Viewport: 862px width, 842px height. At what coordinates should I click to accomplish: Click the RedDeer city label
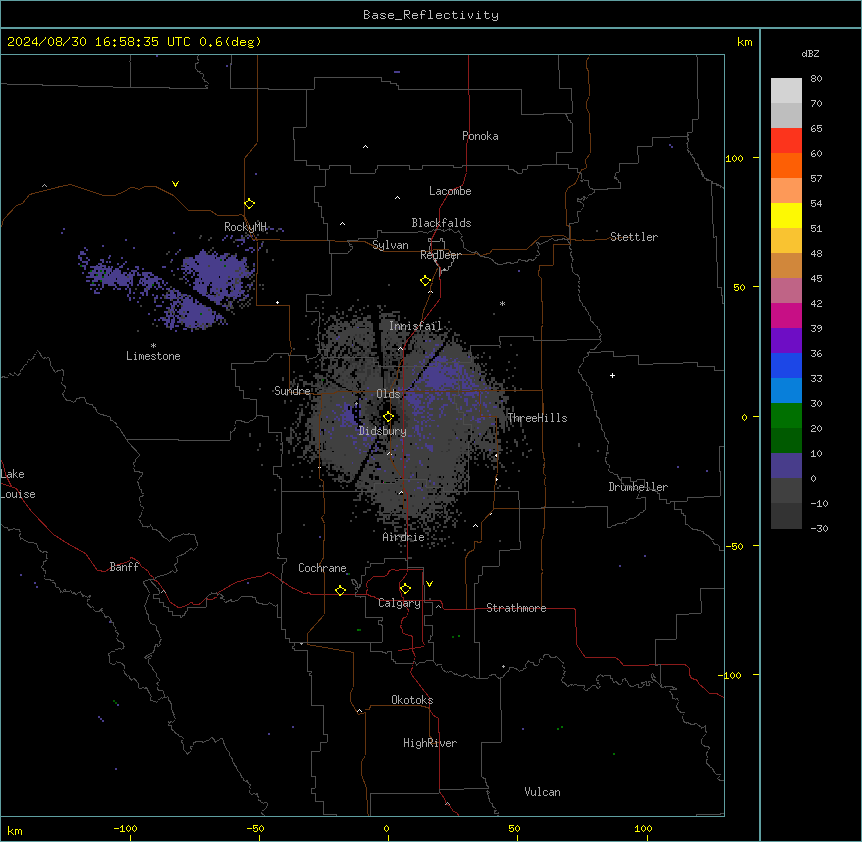coord(440,255)
